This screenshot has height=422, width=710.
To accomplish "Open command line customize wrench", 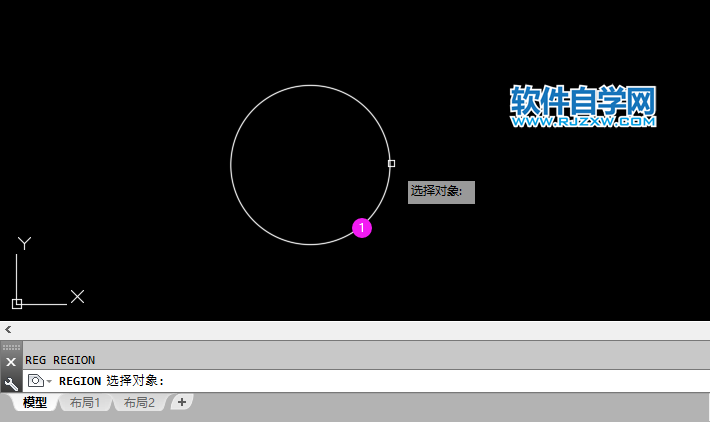I will 11,384.
